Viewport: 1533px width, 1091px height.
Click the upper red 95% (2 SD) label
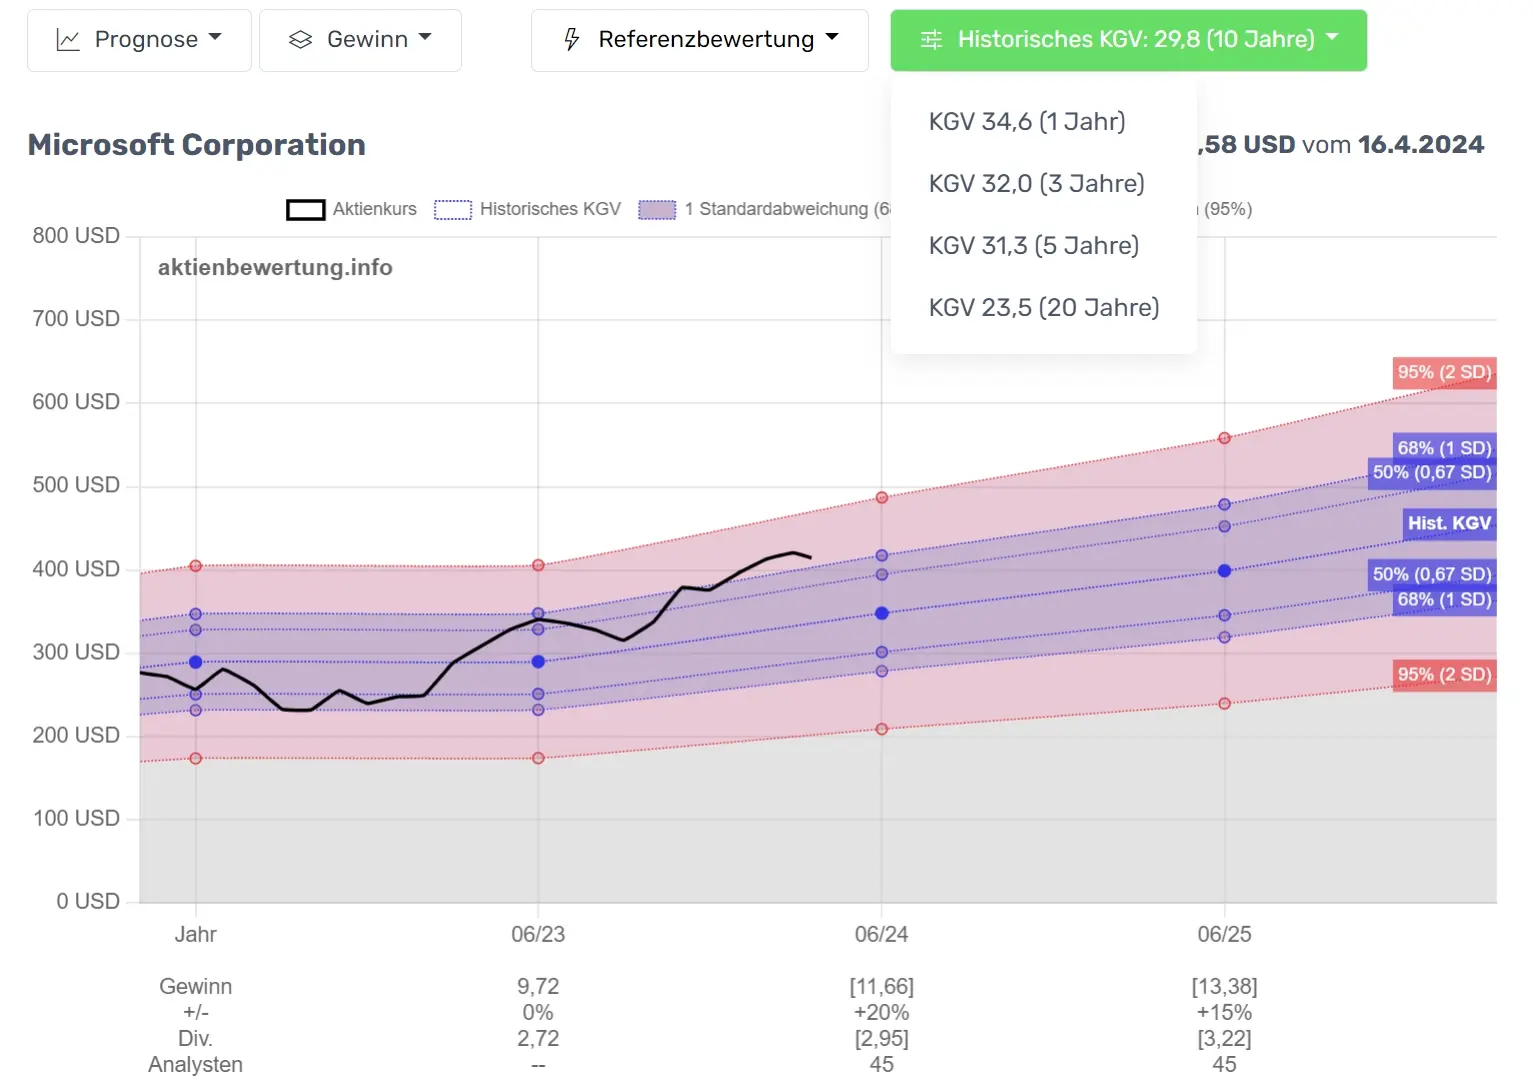pyautogui.click(x=1444, y=373)
